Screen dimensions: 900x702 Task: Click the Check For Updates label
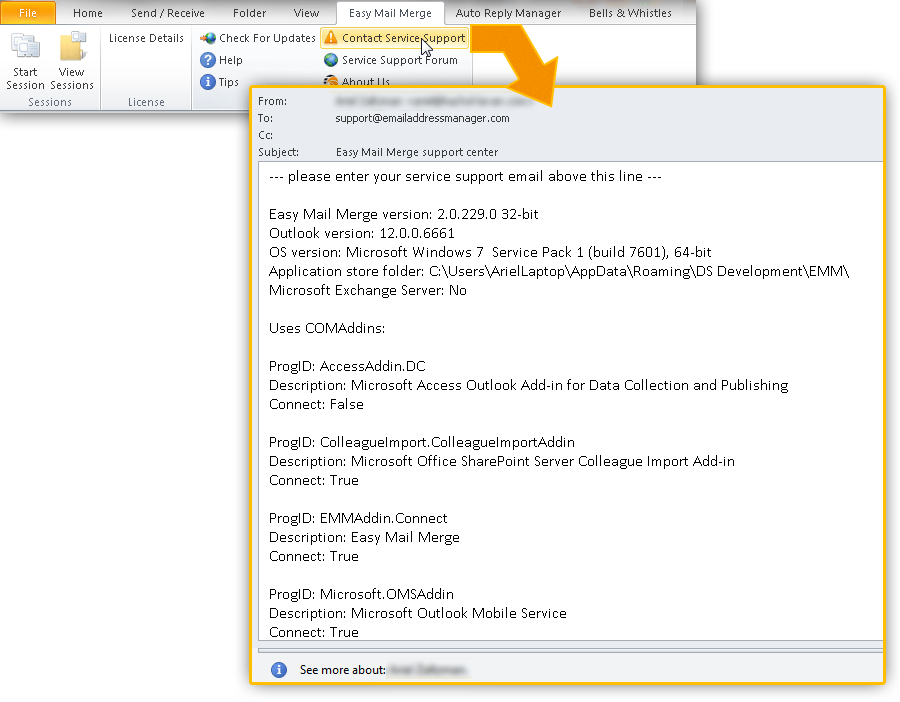pos(267,38)
